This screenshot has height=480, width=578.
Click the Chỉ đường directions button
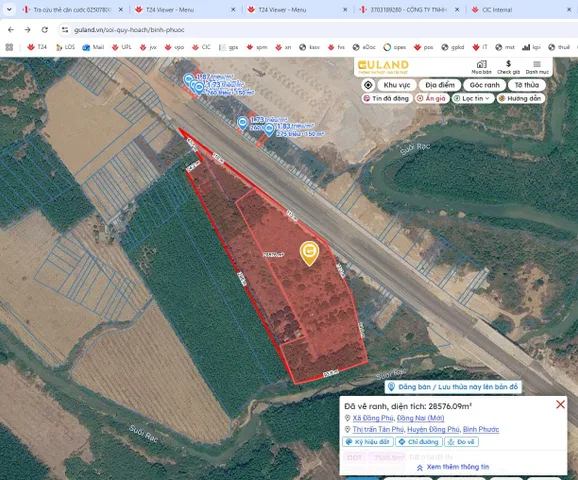pyautogui.click(x=419, y=442)
